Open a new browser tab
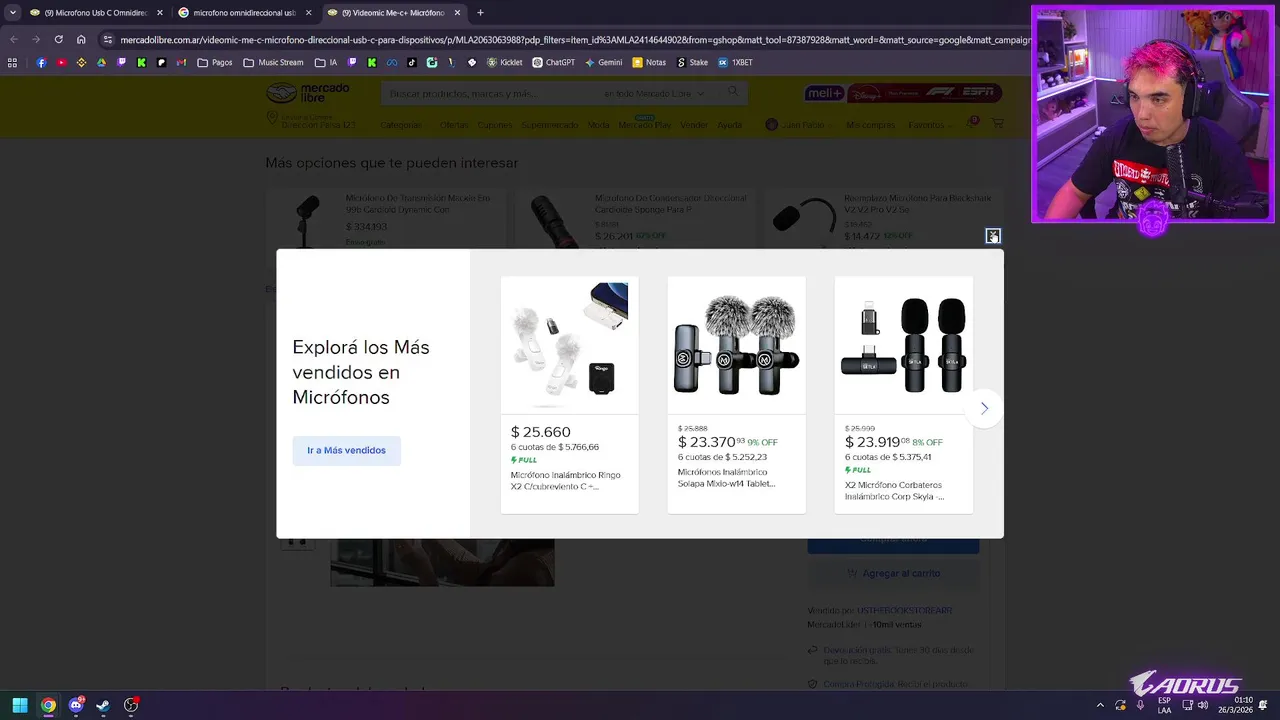This screenshot has height=720, width=1280. (480, 13)
